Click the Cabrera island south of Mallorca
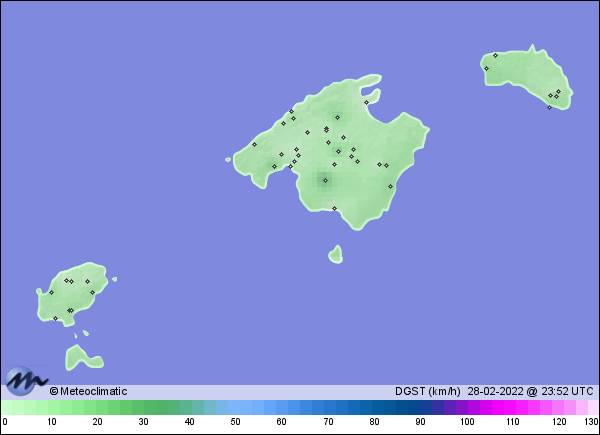 point(336,255)
